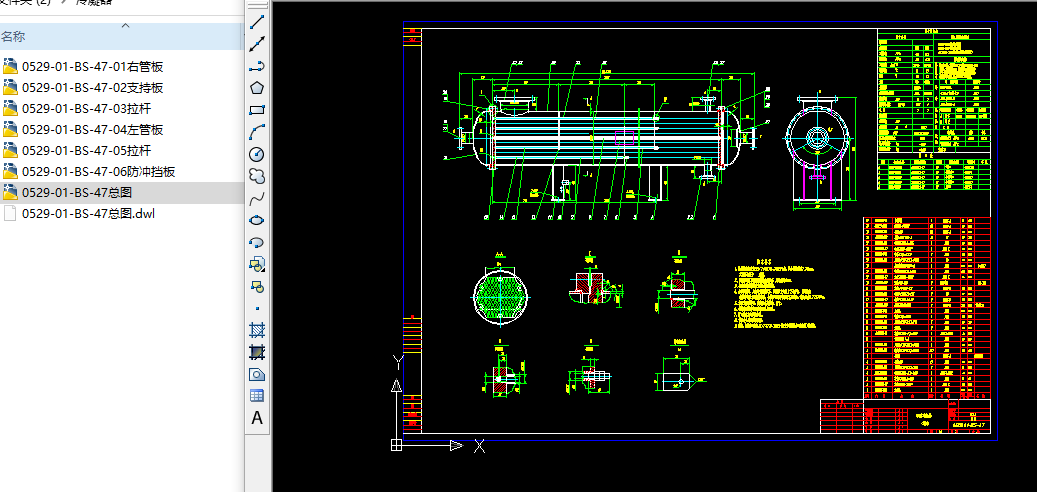Select file 0529-01-BS-47-02支持板
Viewport: 1037px width, 492px height.
(x=92, y=88)
